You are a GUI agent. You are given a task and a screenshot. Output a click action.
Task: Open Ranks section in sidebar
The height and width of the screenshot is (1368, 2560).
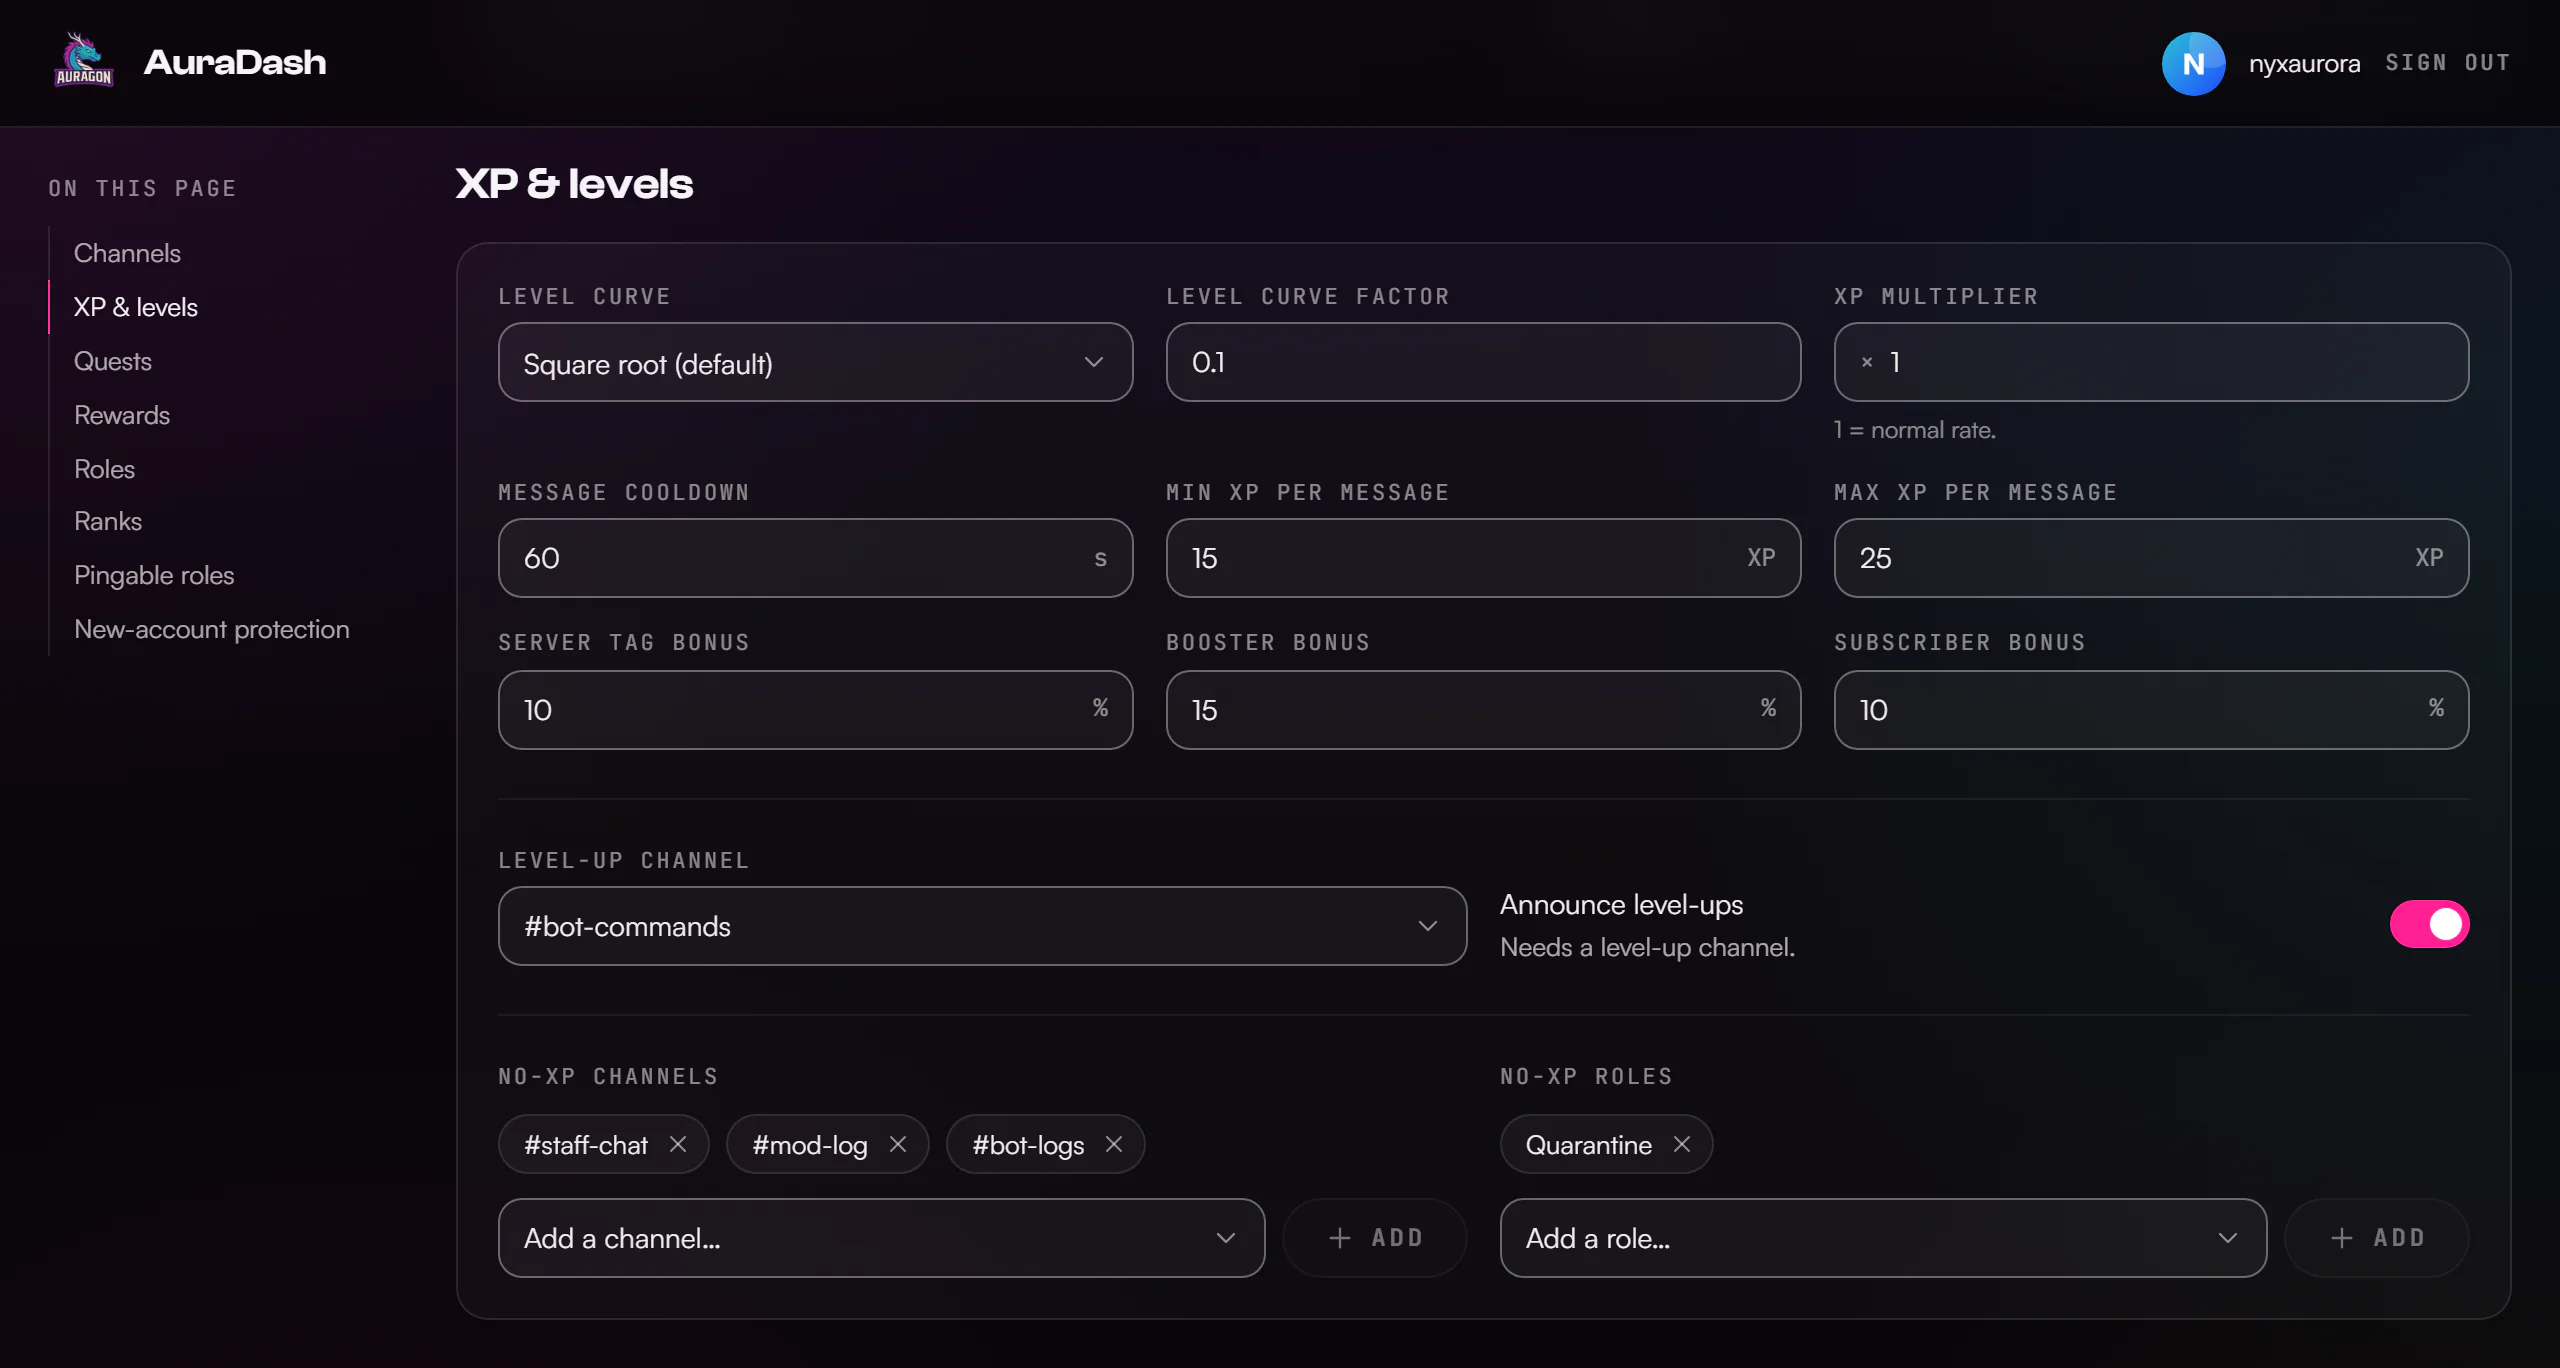coord(108,521)
